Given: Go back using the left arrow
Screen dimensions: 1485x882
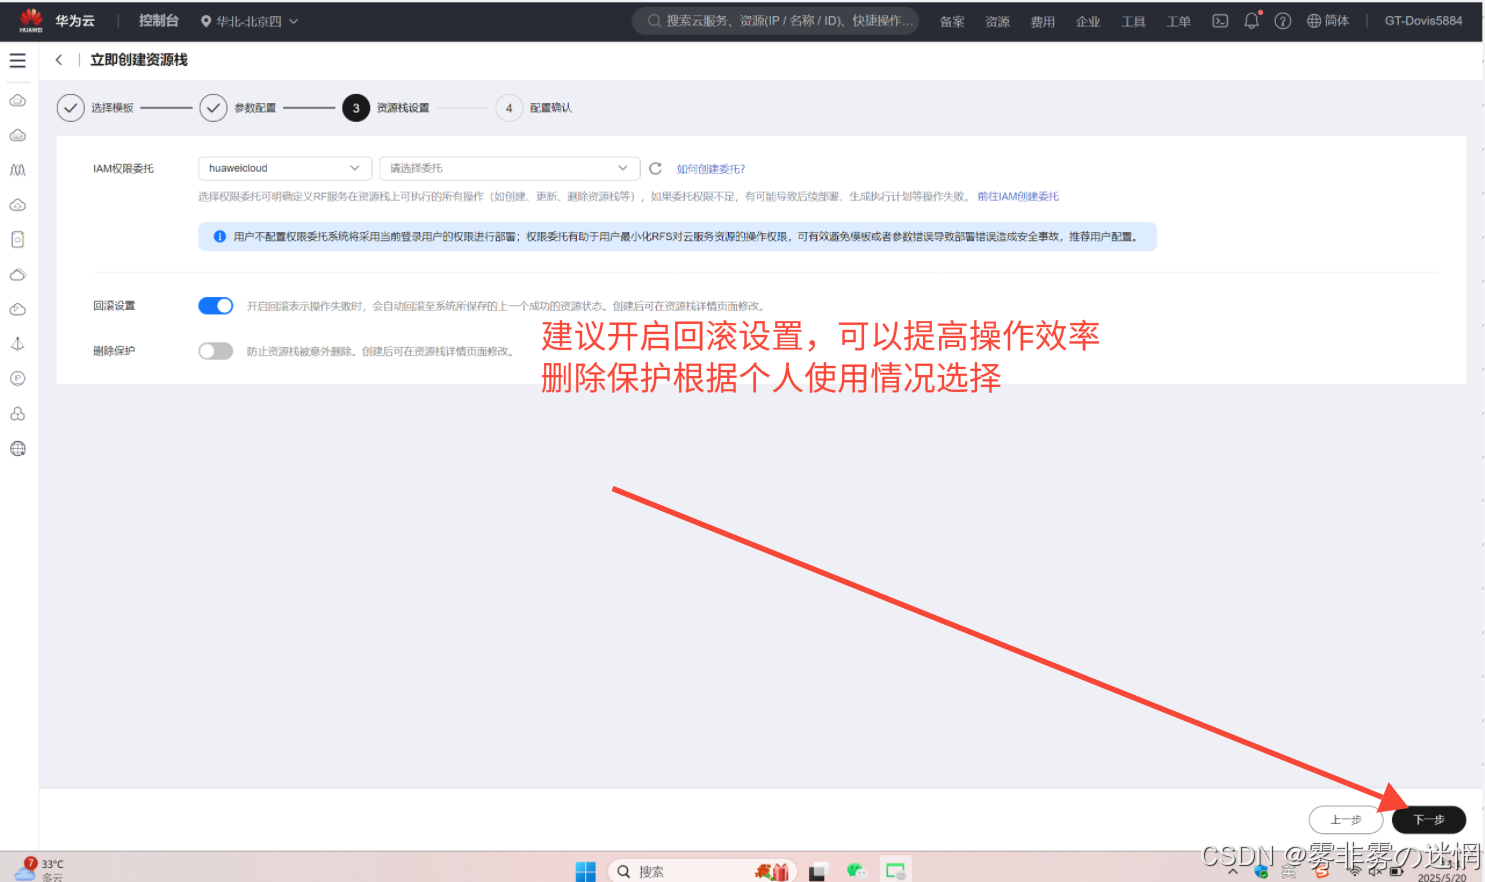Looking at the screenshot, I should coord(59,60).
